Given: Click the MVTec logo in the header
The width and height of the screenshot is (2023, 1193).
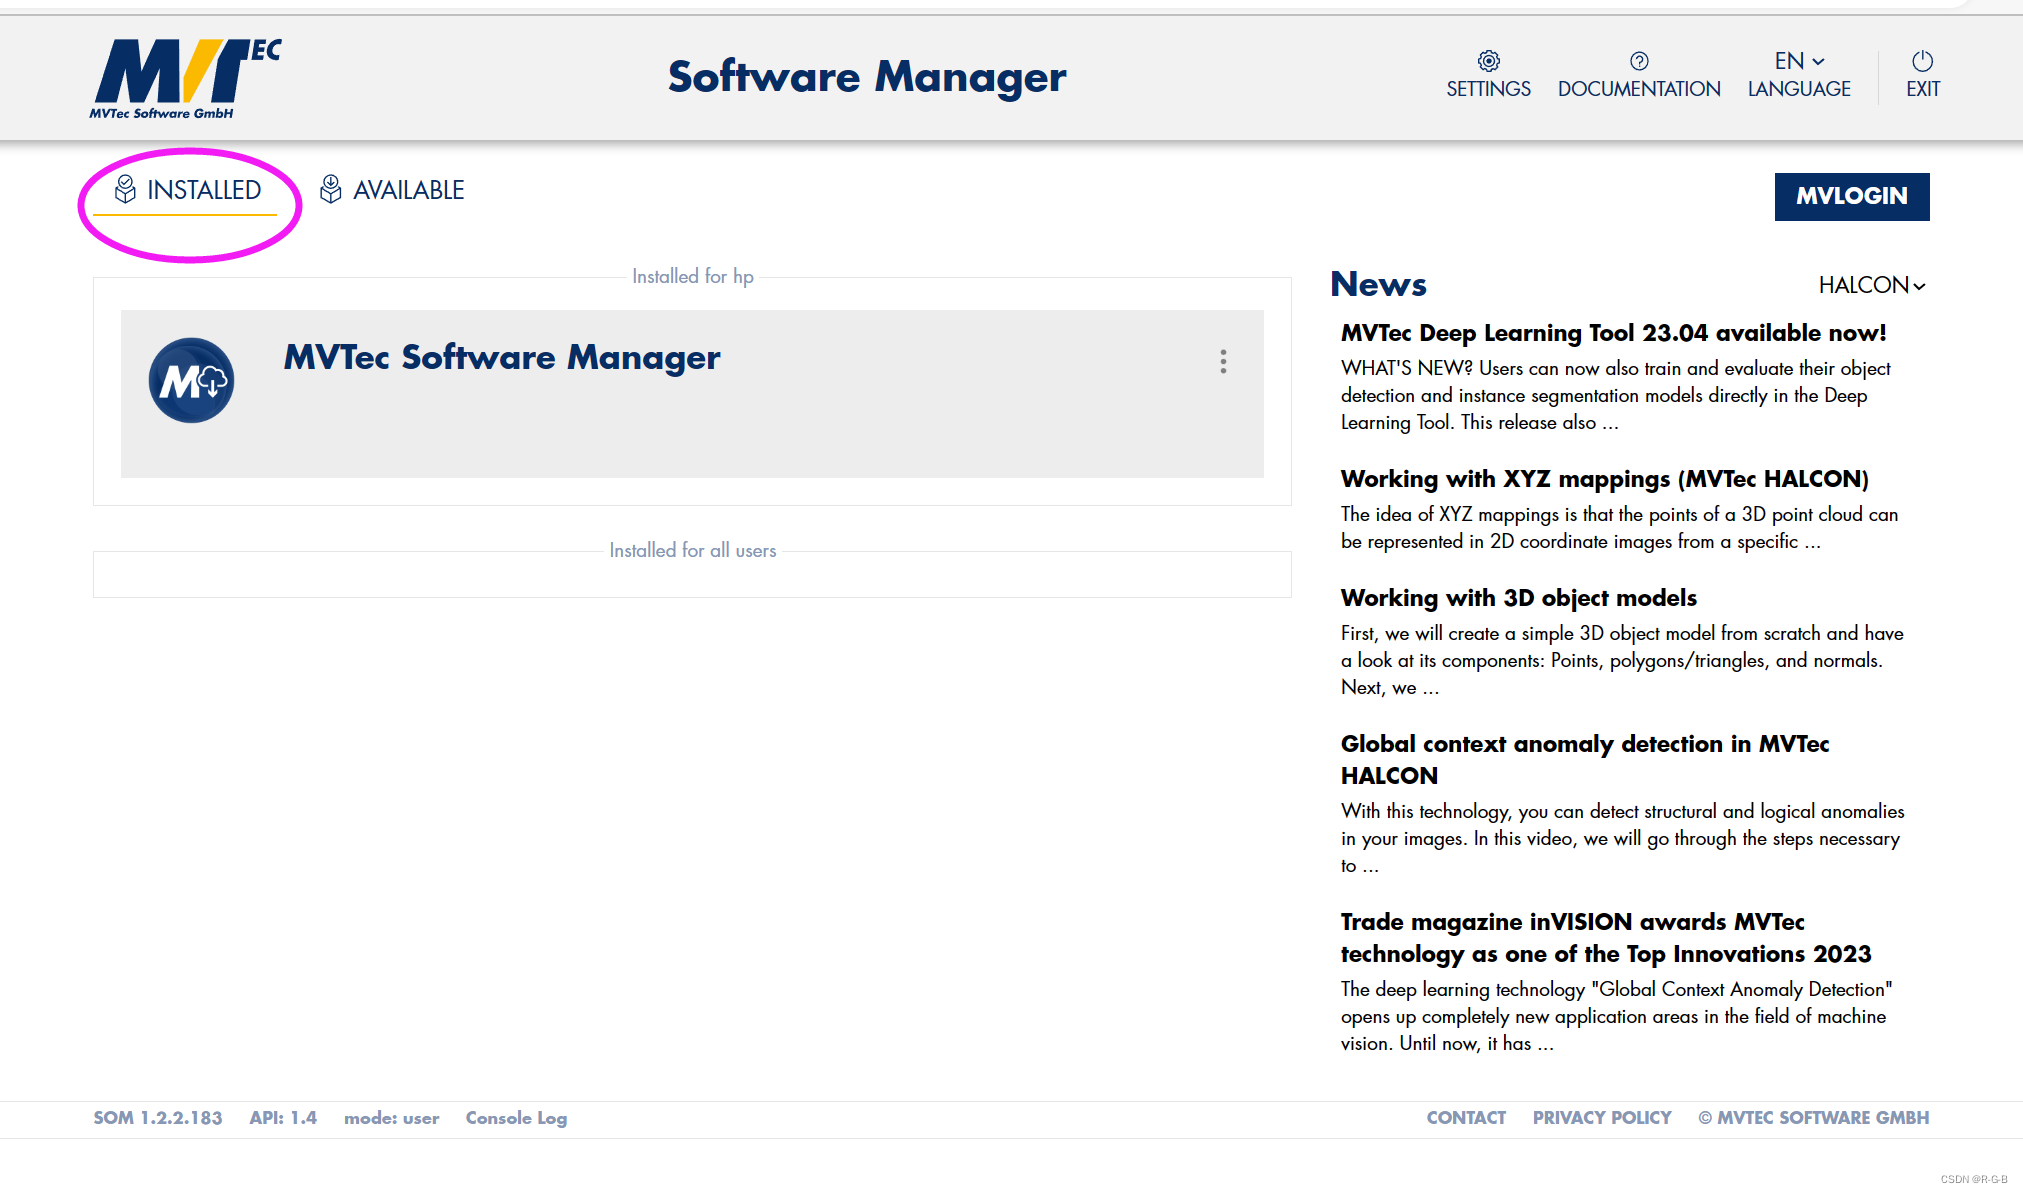Looking at the screenshot, I should click(x=185, y=78).
